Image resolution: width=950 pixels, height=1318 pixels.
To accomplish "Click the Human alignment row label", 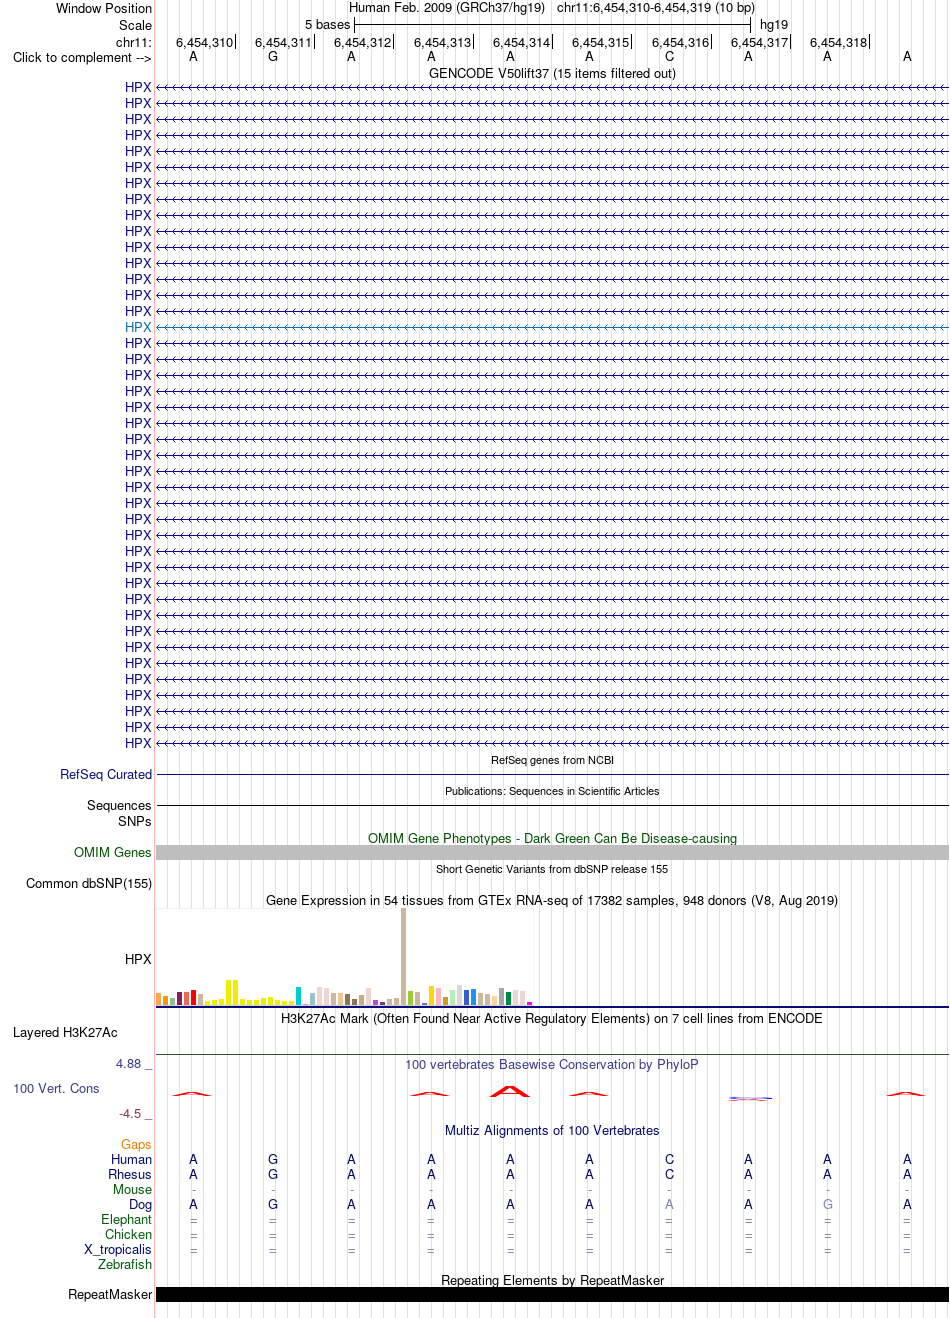I will pyautogui.click(x=131, y=1159).
